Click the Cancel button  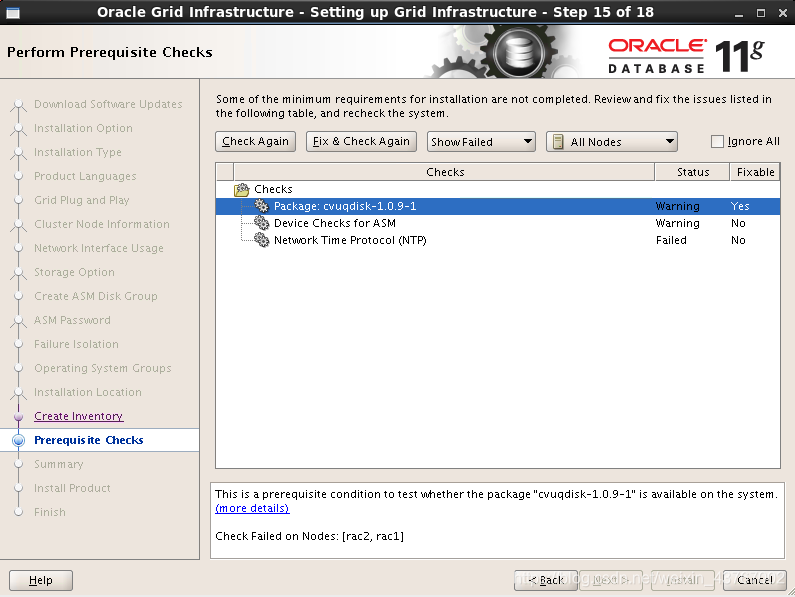[x=754, y=580]
